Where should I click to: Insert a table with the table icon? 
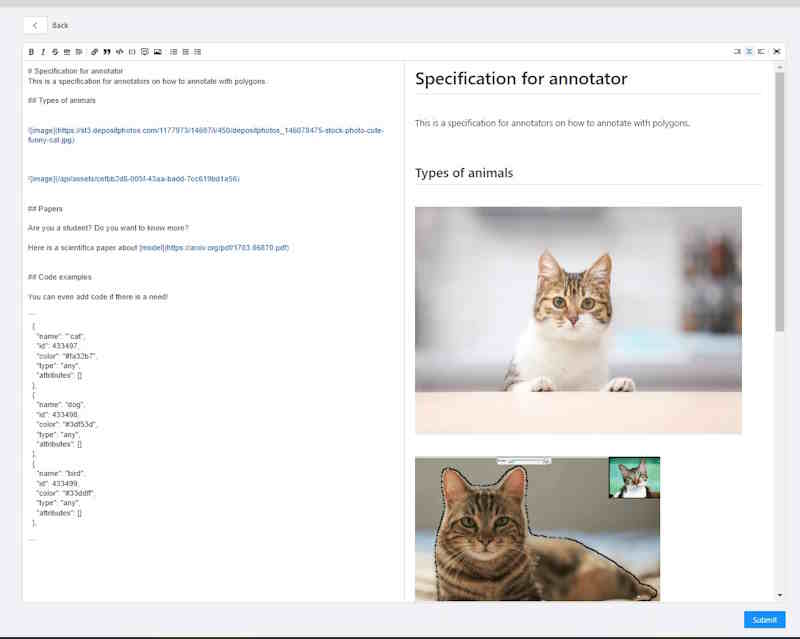pos(144,51)
